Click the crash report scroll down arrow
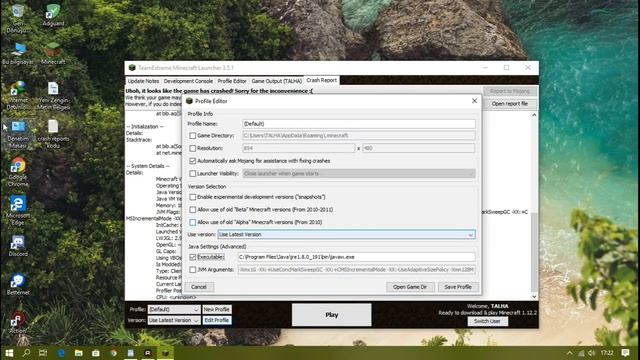This screenshot has width=640, height=360. click(x=534, y=297)
